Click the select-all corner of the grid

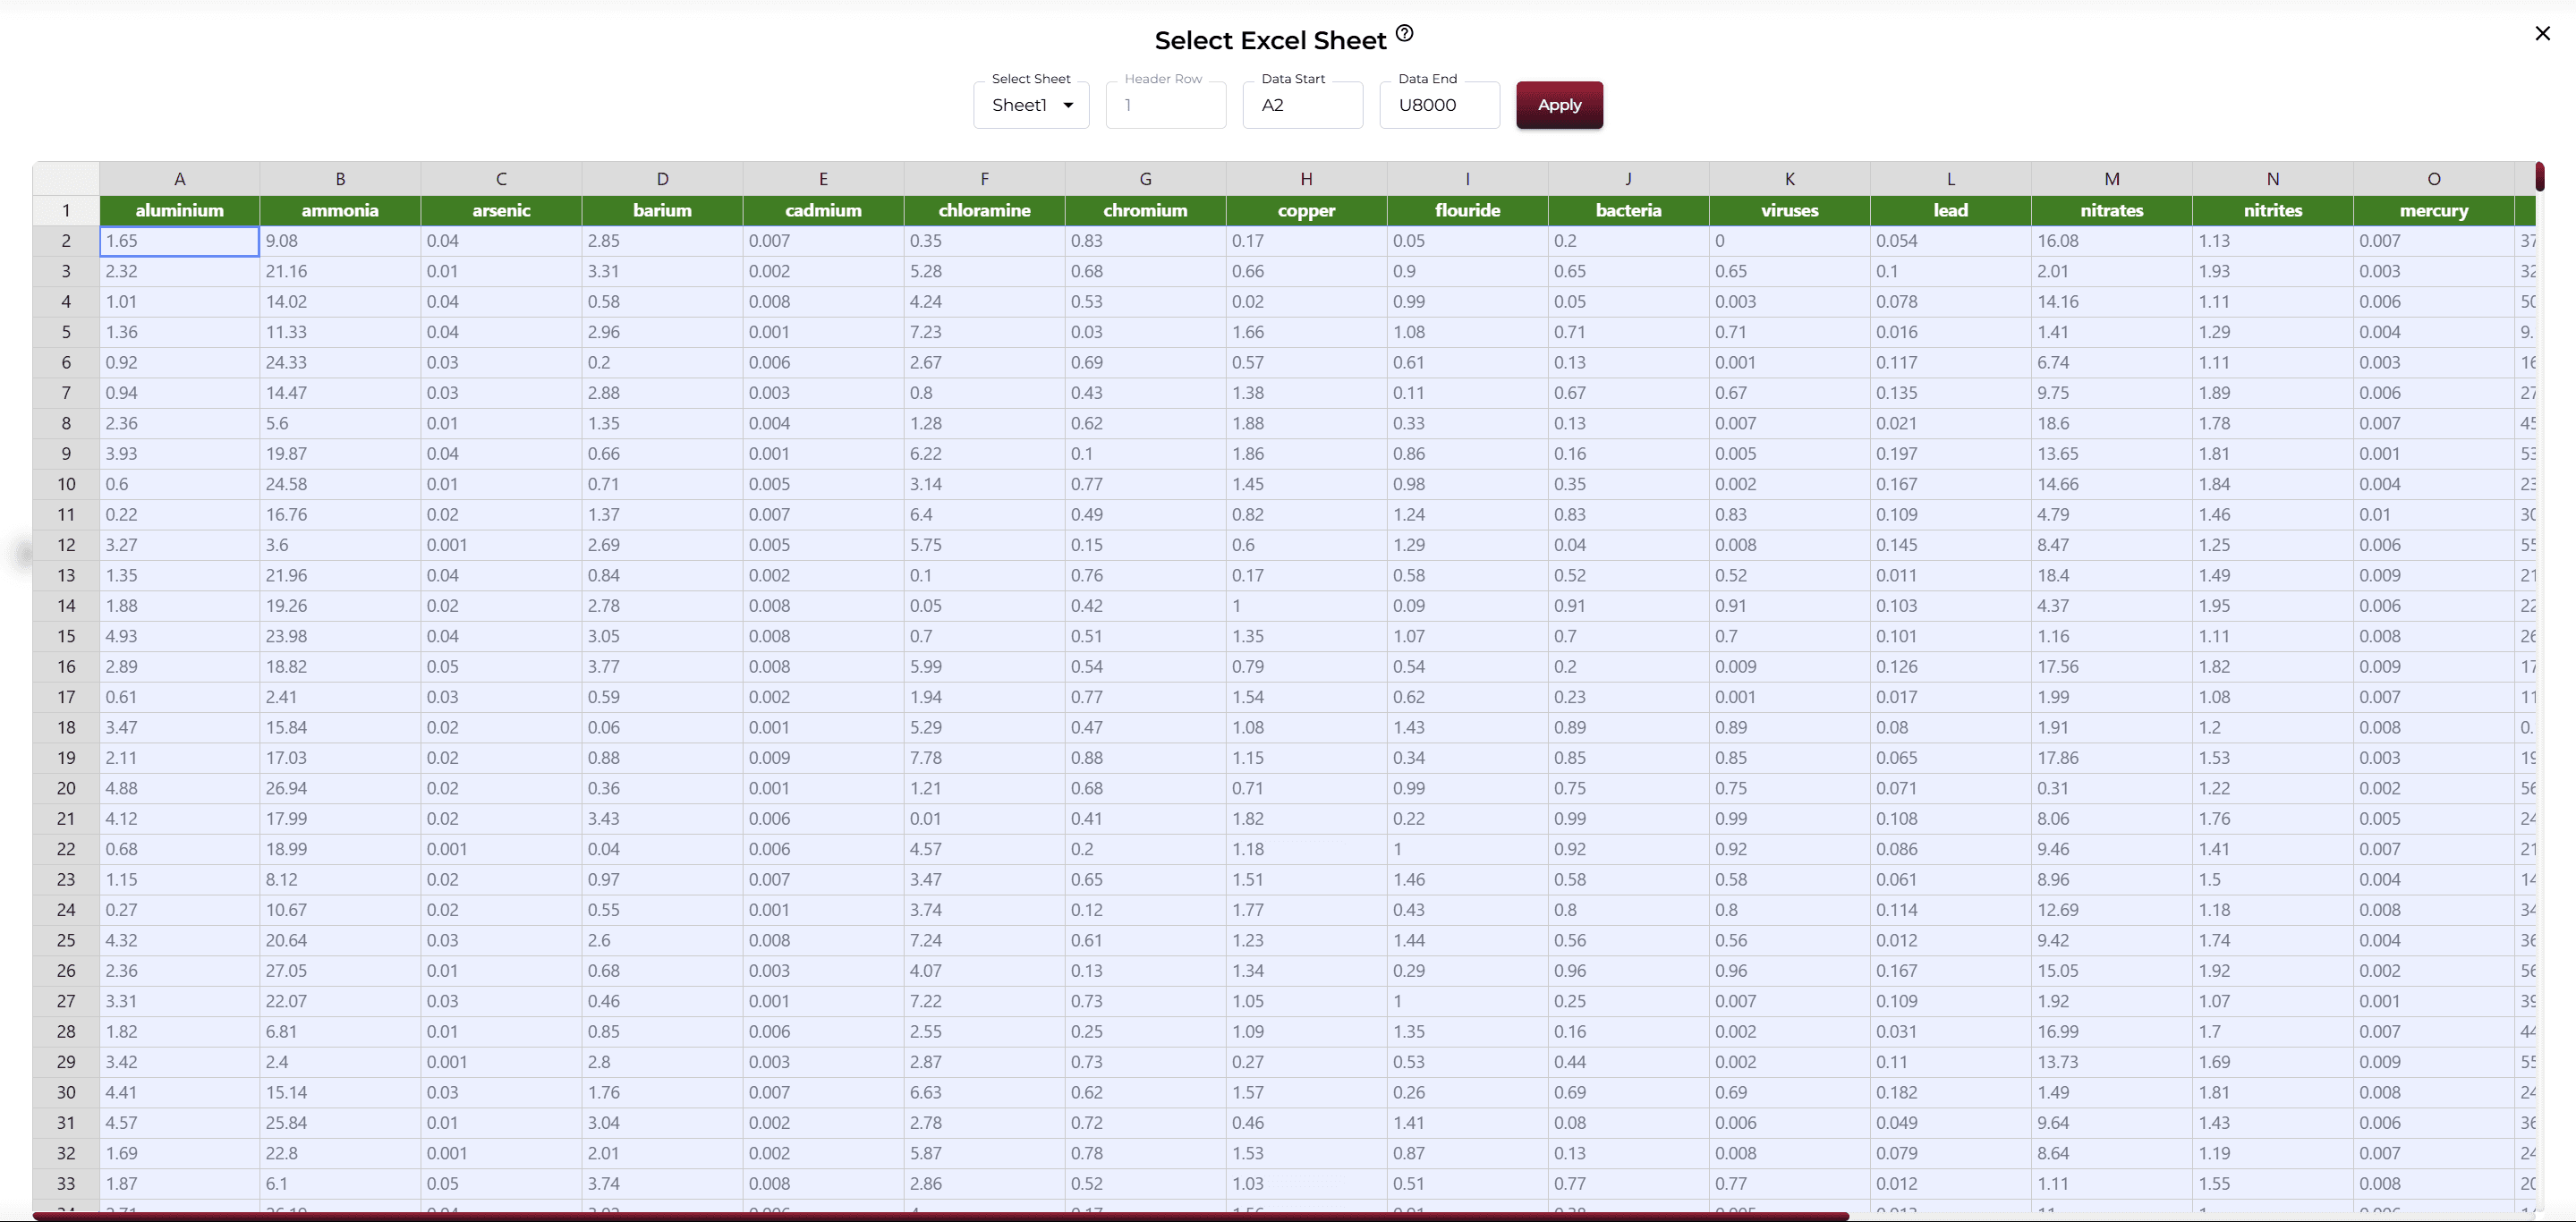click(x=66, y=179)
